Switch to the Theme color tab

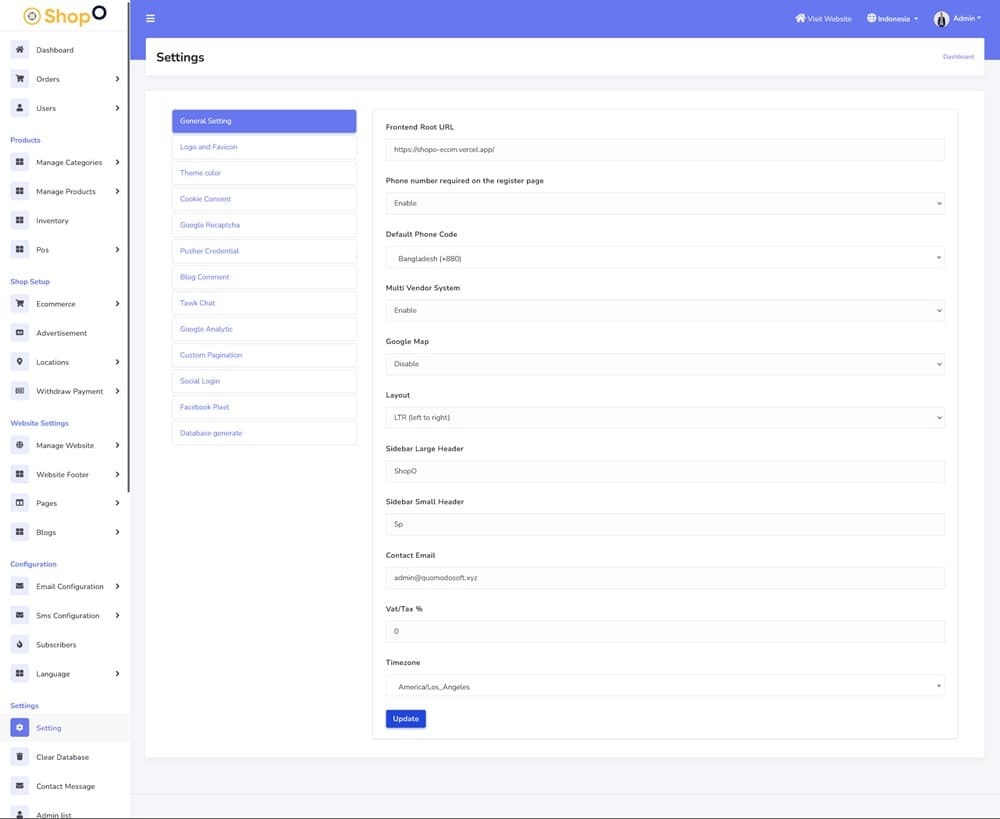click(264, 173)
